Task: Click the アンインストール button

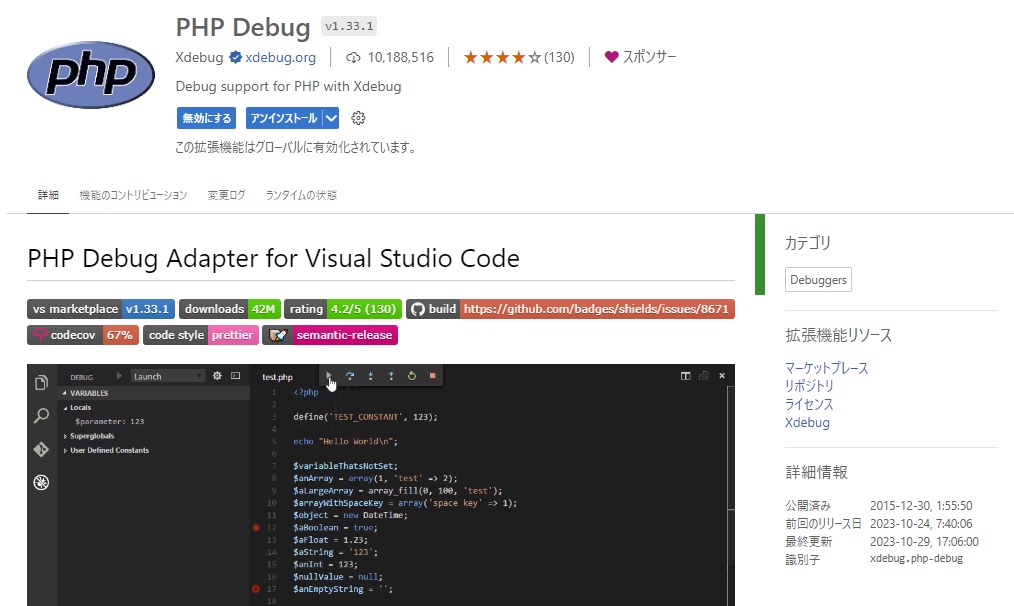Action: (284, 118)
